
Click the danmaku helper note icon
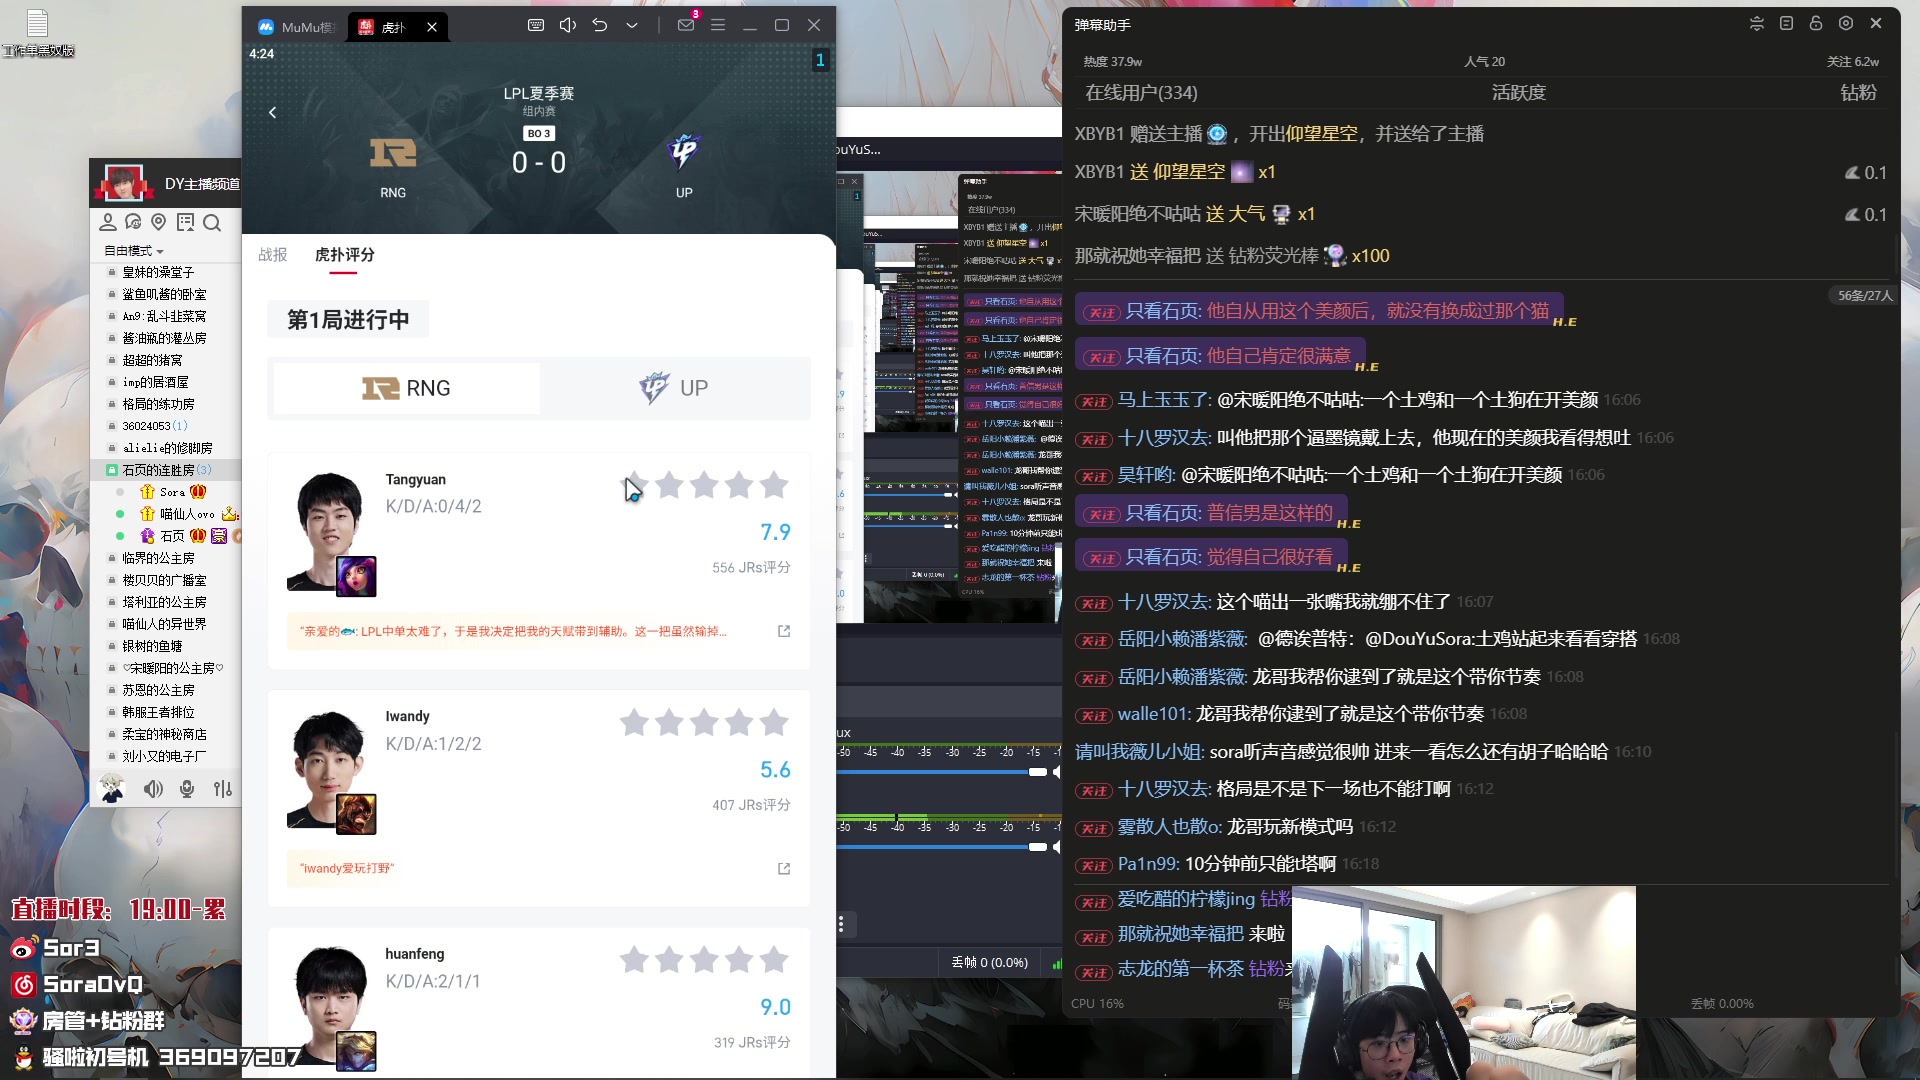point(1786,23)
